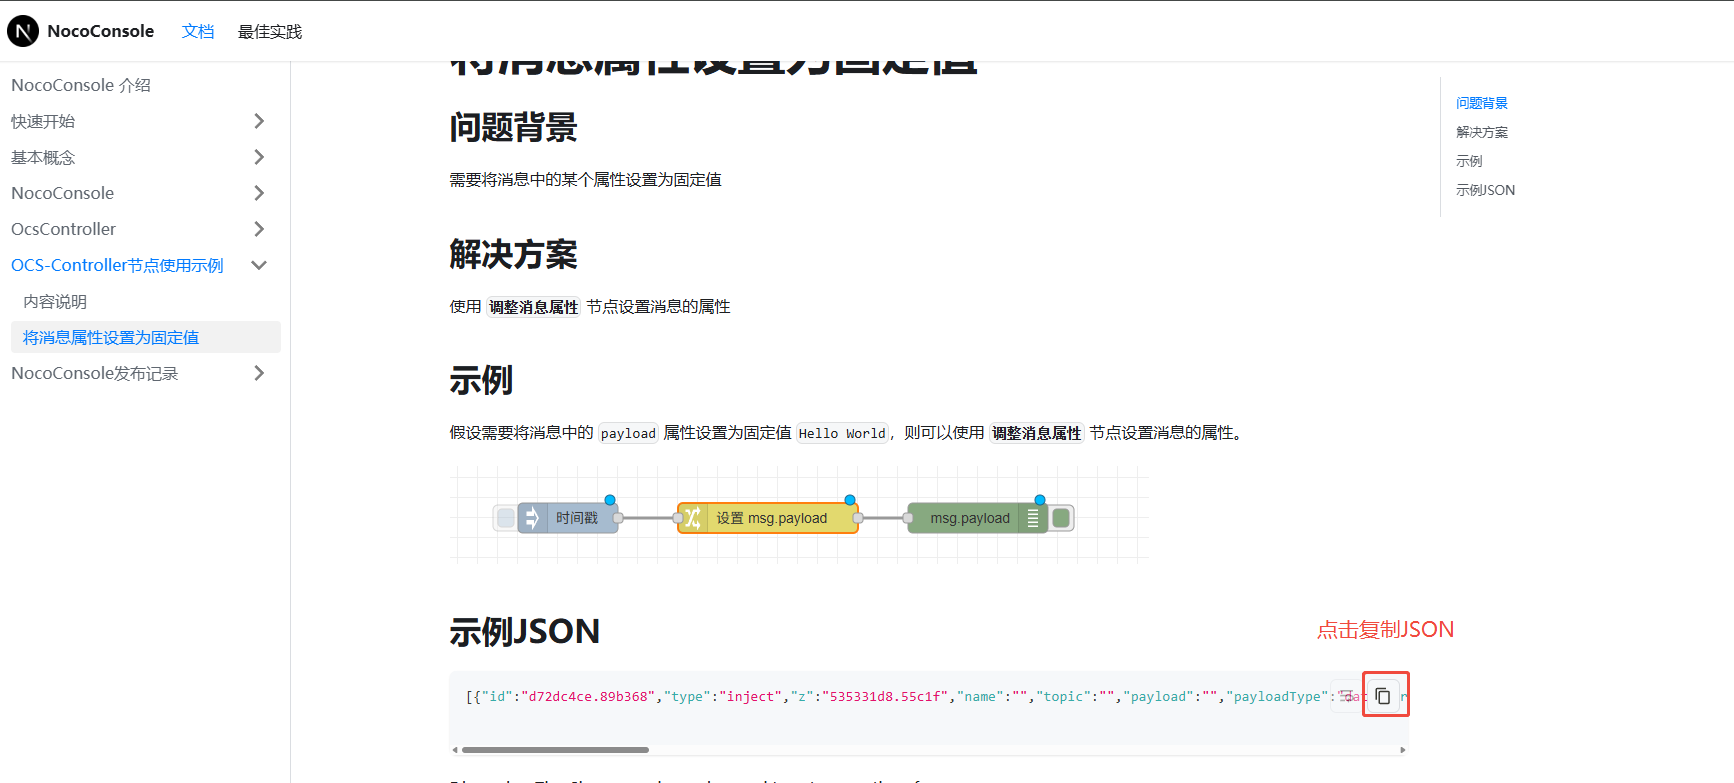Viewport: 1734px width, 783px height.
Task: Open 最佳实践 in the top navigation
Action: coord(270,31)
